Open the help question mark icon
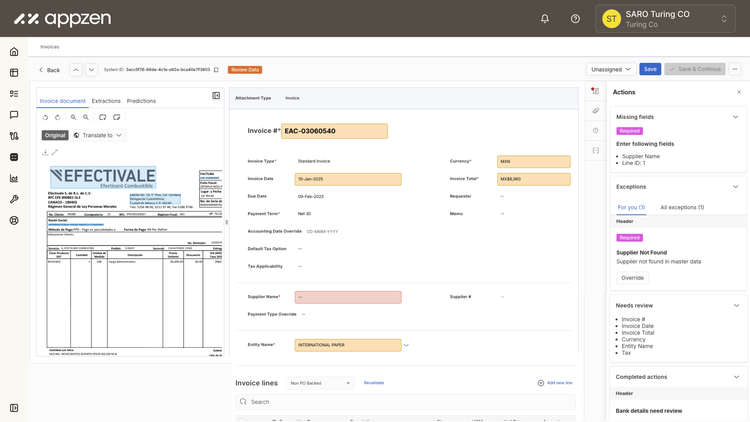This screenshot has width=750, height=422. coord(575,19)
